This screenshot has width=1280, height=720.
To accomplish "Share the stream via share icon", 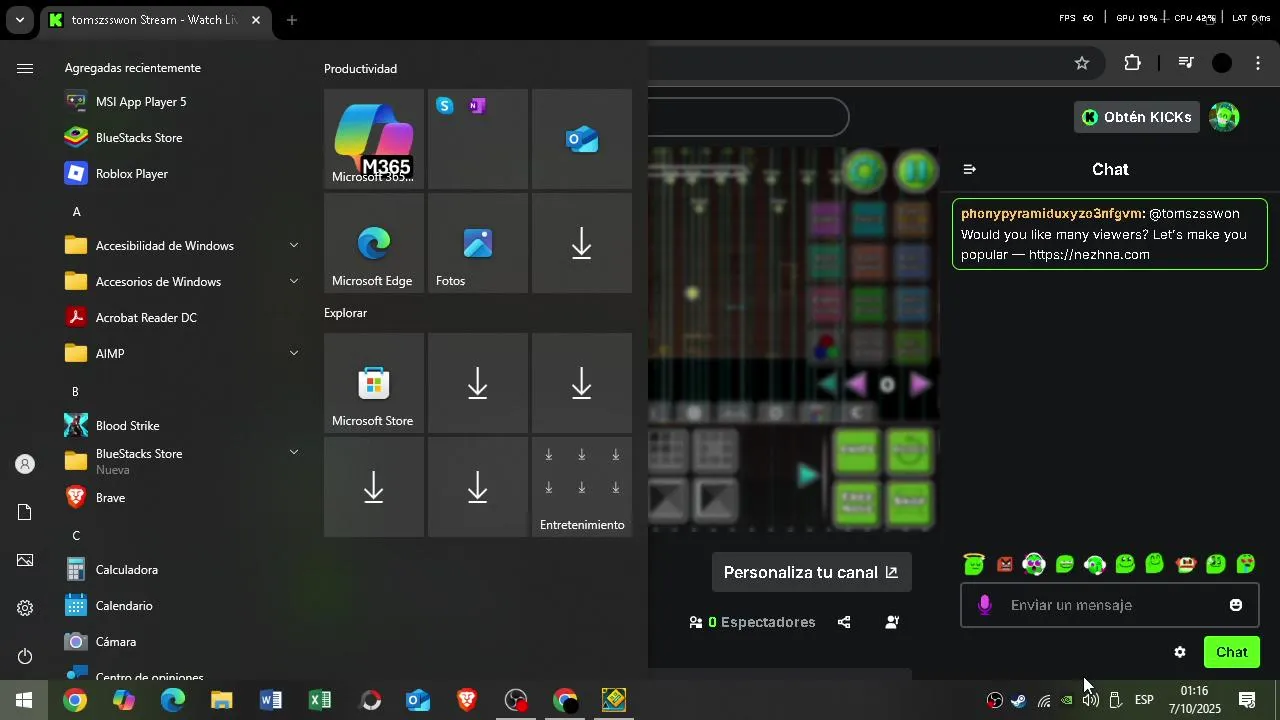I will (844, 622).
